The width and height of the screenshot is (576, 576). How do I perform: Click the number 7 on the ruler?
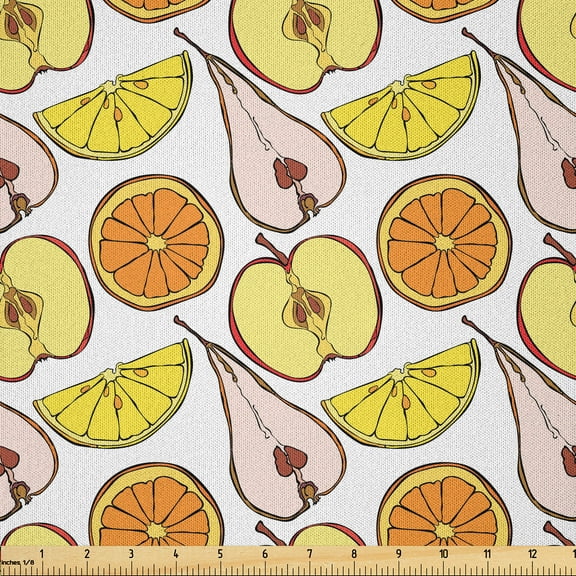[310, 554]
